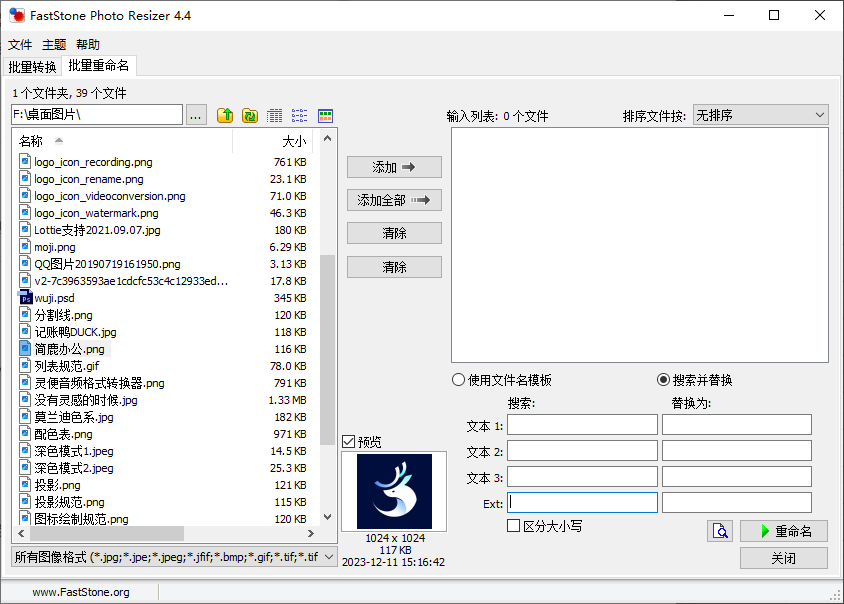Click the 名称 column sort arrow
The image size is (844, 604).
(x=59, y=141)
